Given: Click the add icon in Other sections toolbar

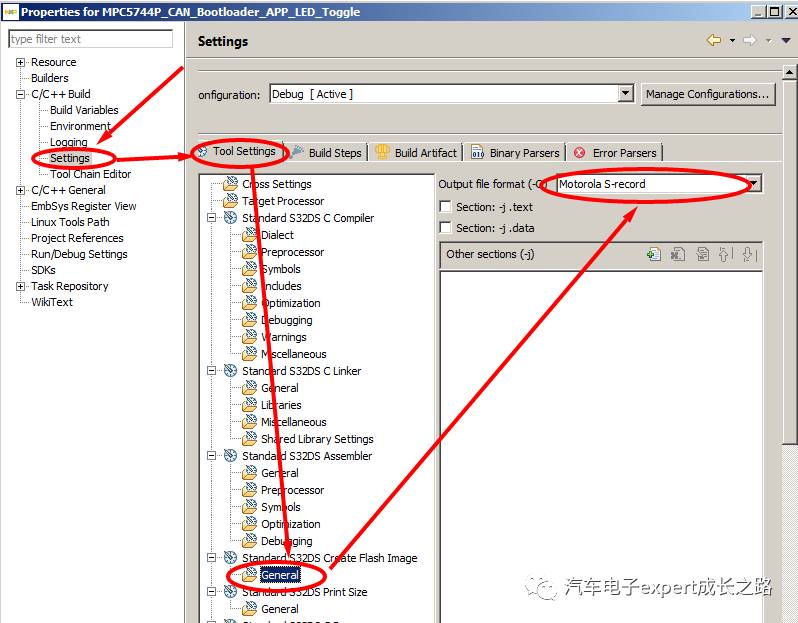Looking at the screenshot, I should click(654, 254).
